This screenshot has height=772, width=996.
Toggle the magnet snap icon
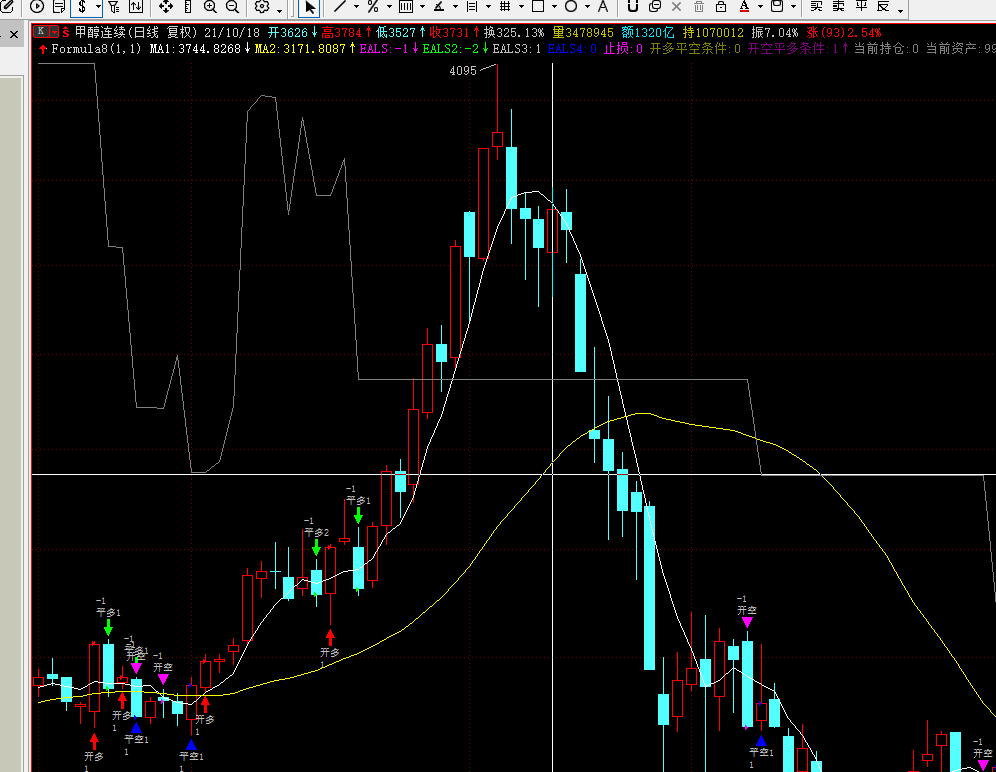coord(632,6)
